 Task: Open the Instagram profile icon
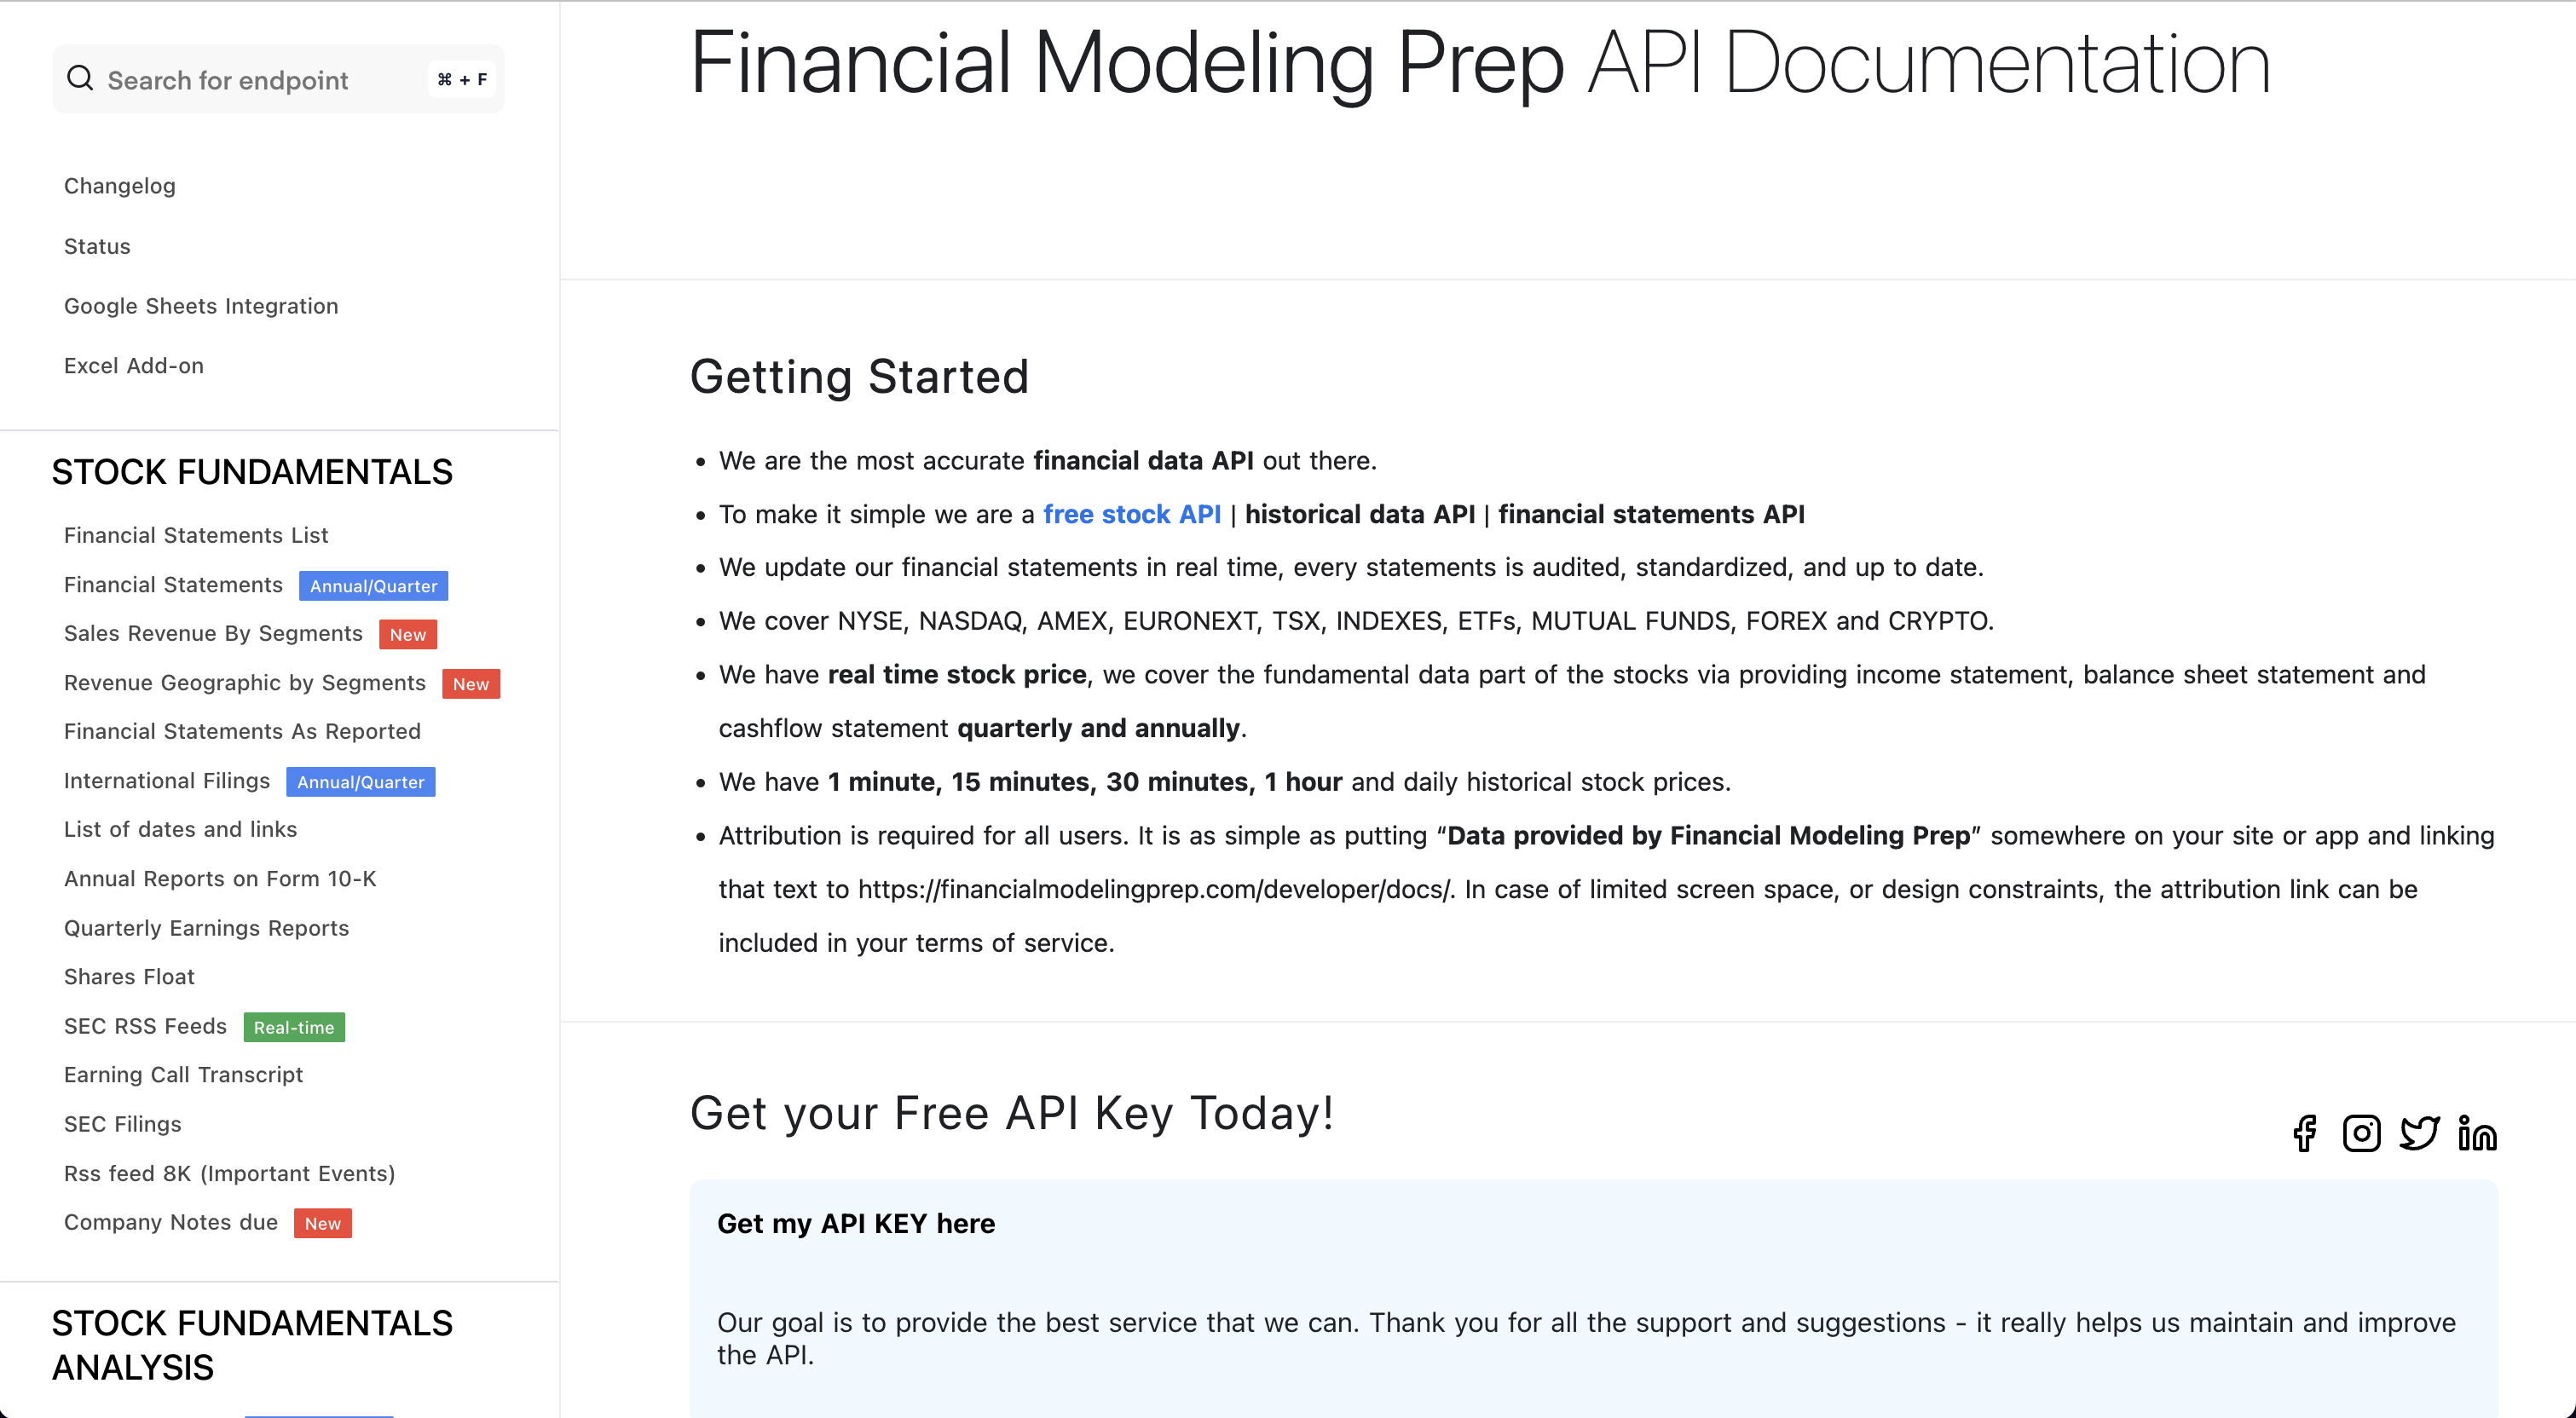coord(2363,1134)
